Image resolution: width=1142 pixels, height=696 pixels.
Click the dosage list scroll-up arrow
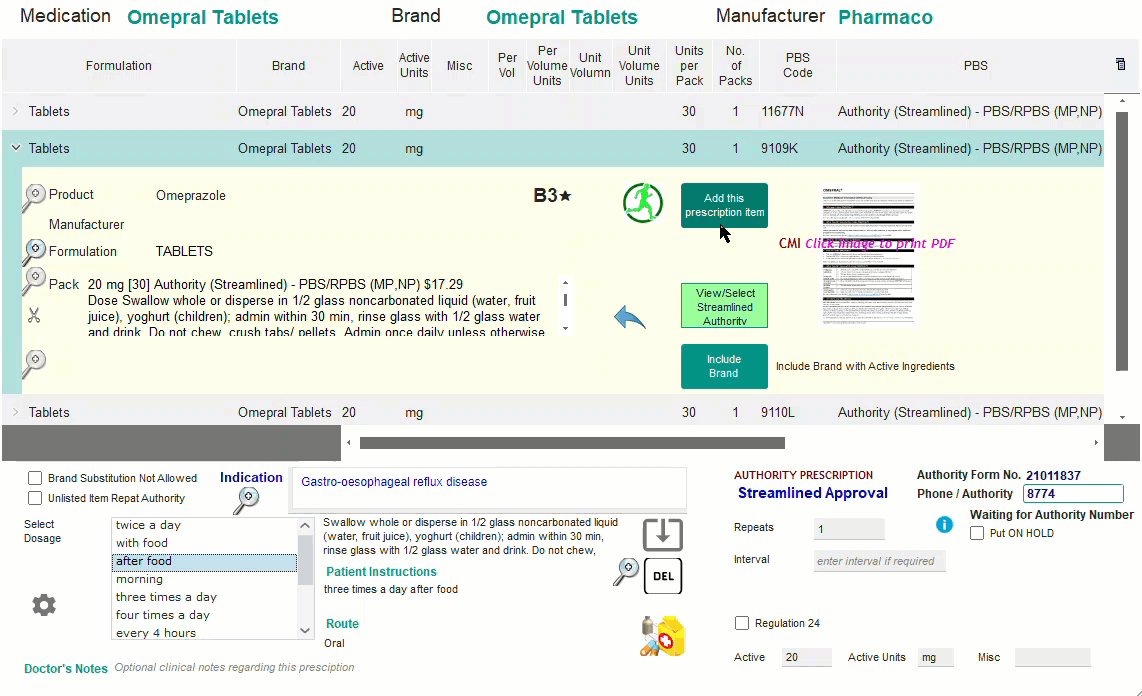(305, 526)
